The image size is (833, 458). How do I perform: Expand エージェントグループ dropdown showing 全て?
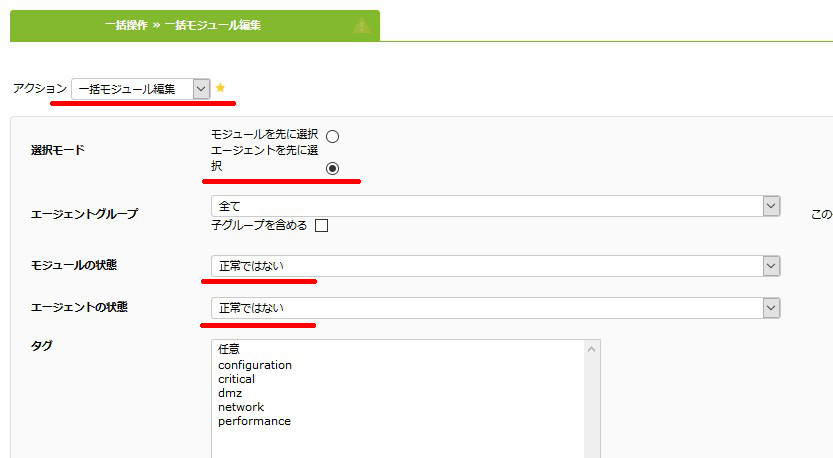[x=496, y=206]
